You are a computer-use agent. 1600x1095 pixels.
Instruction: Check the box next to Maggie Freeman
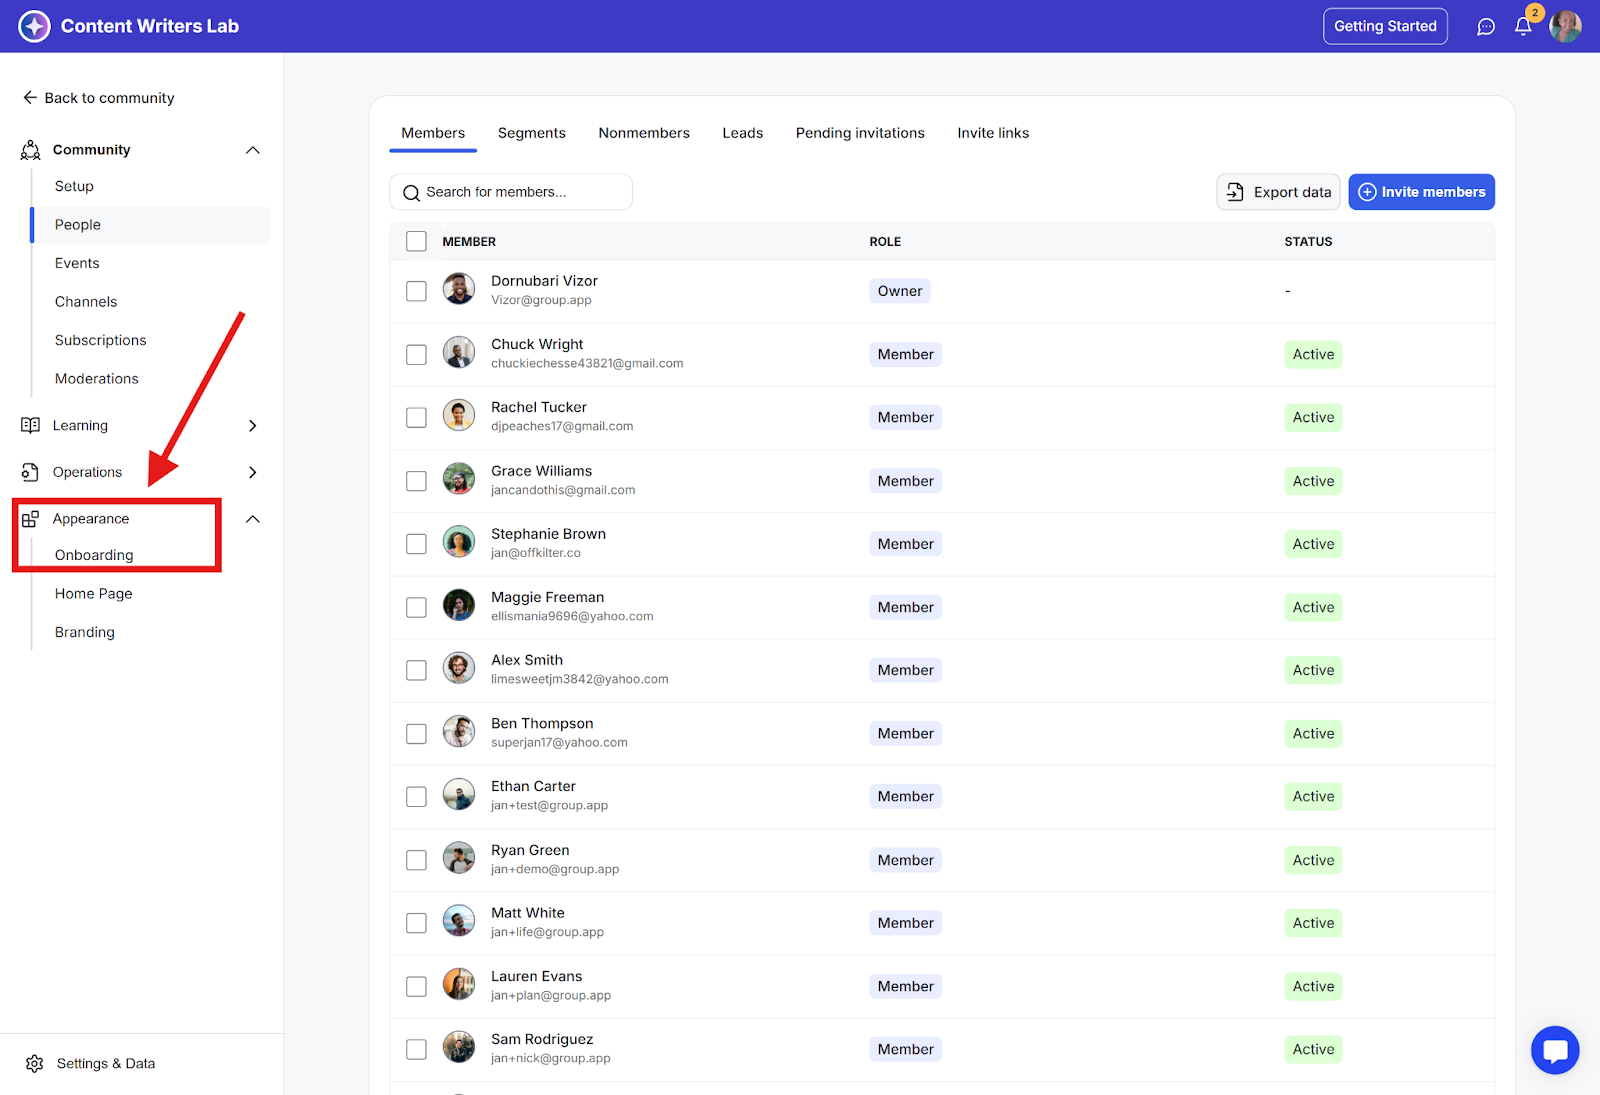click(x=416, y=607)
